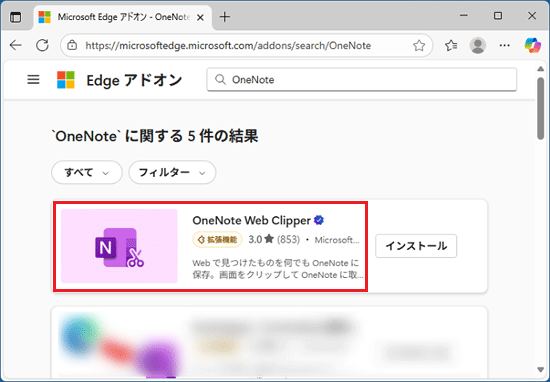Minimize the Edge window

pos(464,15)
